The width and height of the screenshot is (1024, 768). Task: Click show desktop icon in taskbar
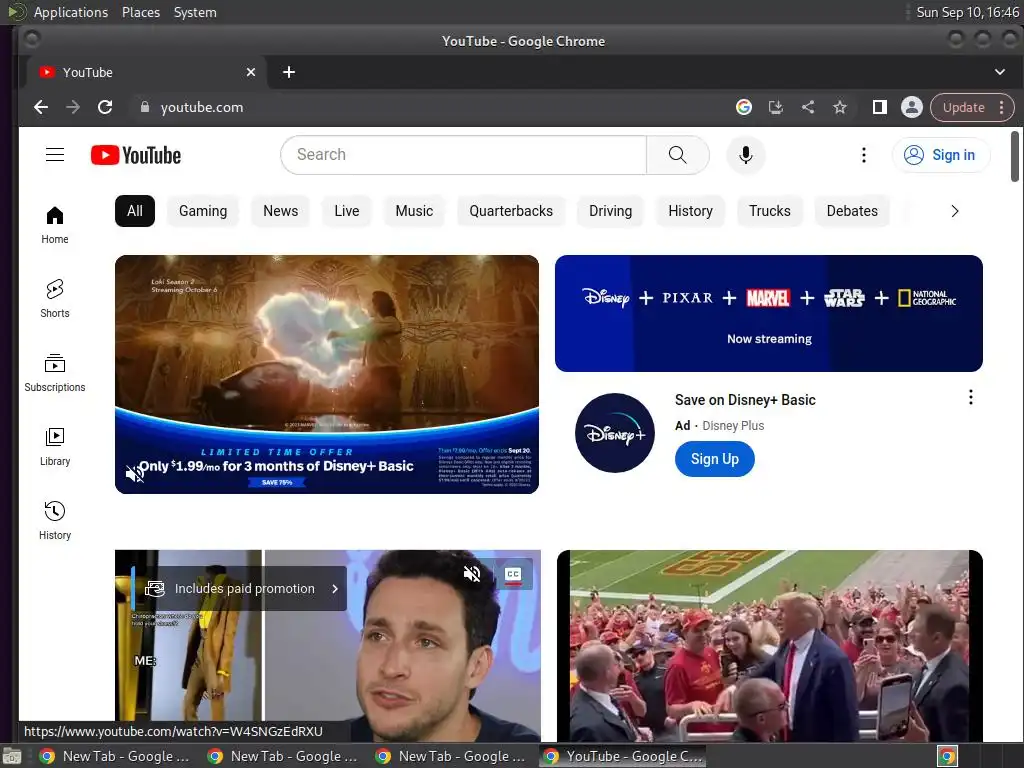coord(11,756)
